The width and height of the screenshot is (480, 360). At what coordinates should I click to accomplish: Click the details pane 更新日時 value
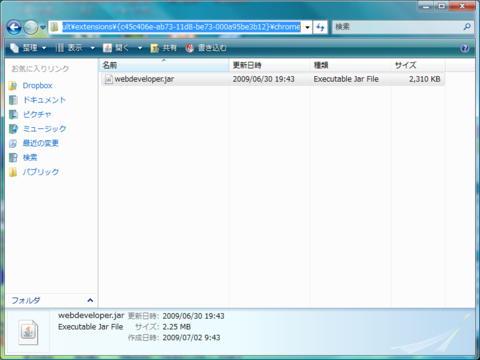point(193,316)
